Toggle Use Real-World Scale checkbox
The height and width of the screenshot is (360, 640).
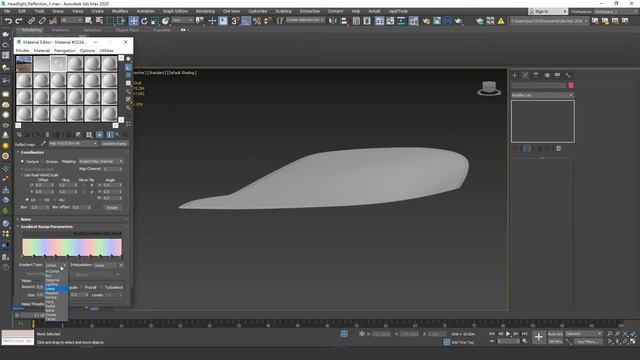(x=22, y=175)
